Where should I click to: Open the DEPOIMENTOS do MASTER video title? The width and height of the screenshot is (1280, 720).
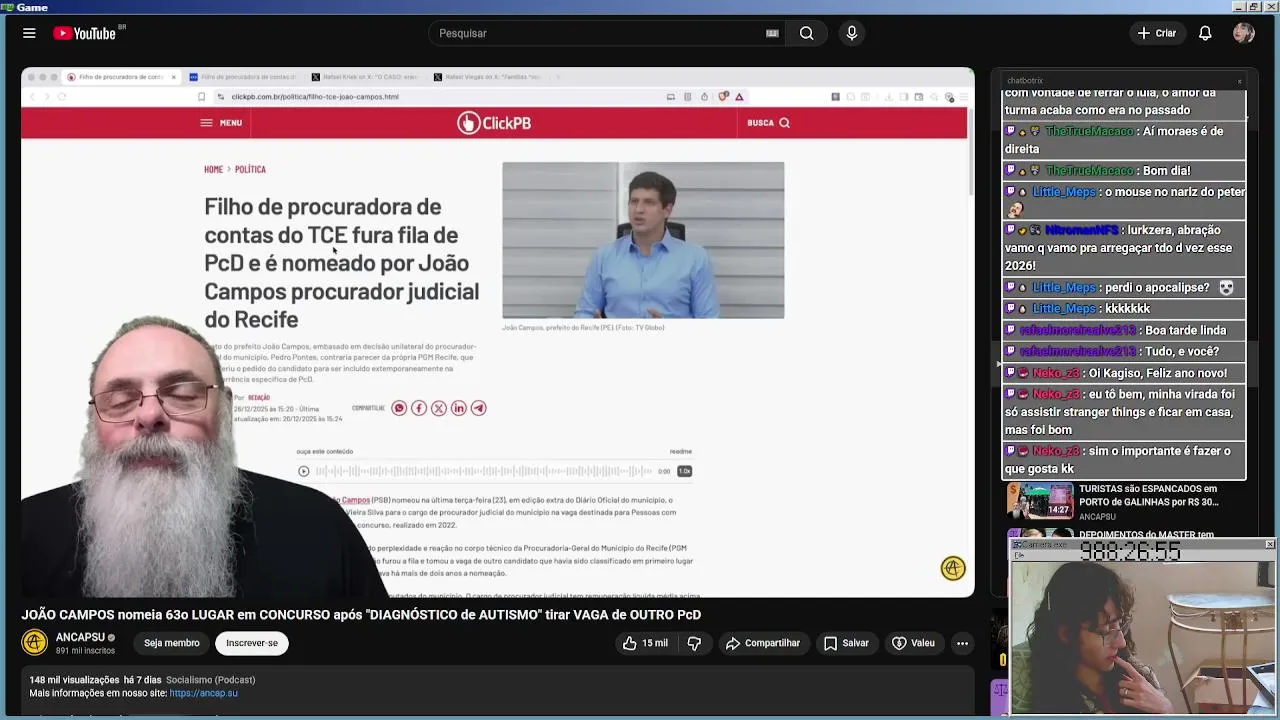point(1146,535)
